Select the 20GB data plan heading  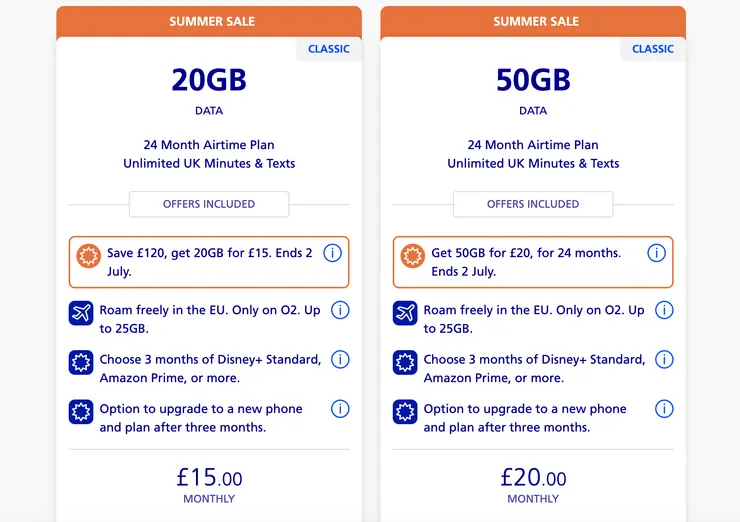(x=209, y=80)
